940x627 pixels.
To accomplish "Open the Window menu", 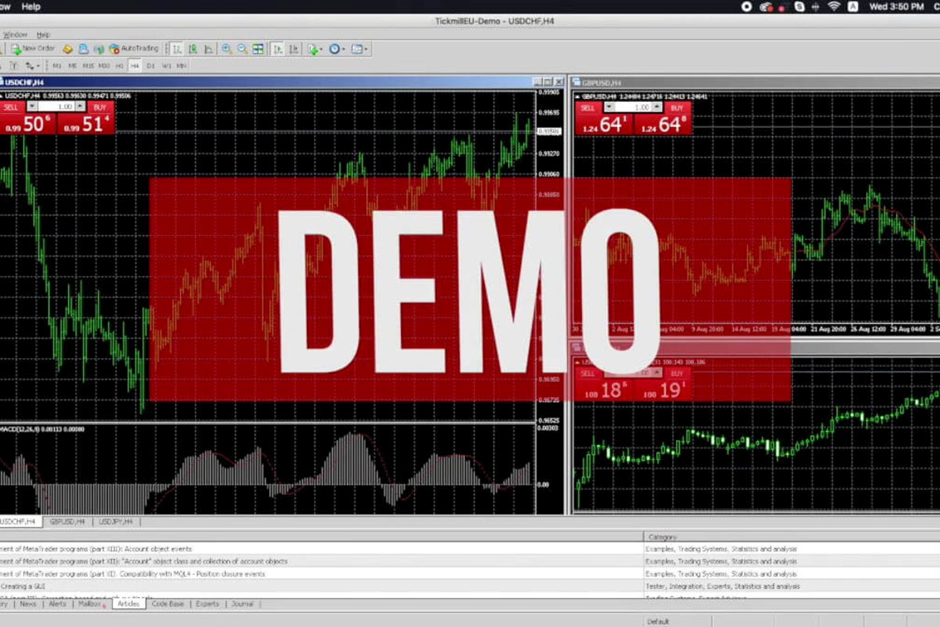I will tap(16, 35).
